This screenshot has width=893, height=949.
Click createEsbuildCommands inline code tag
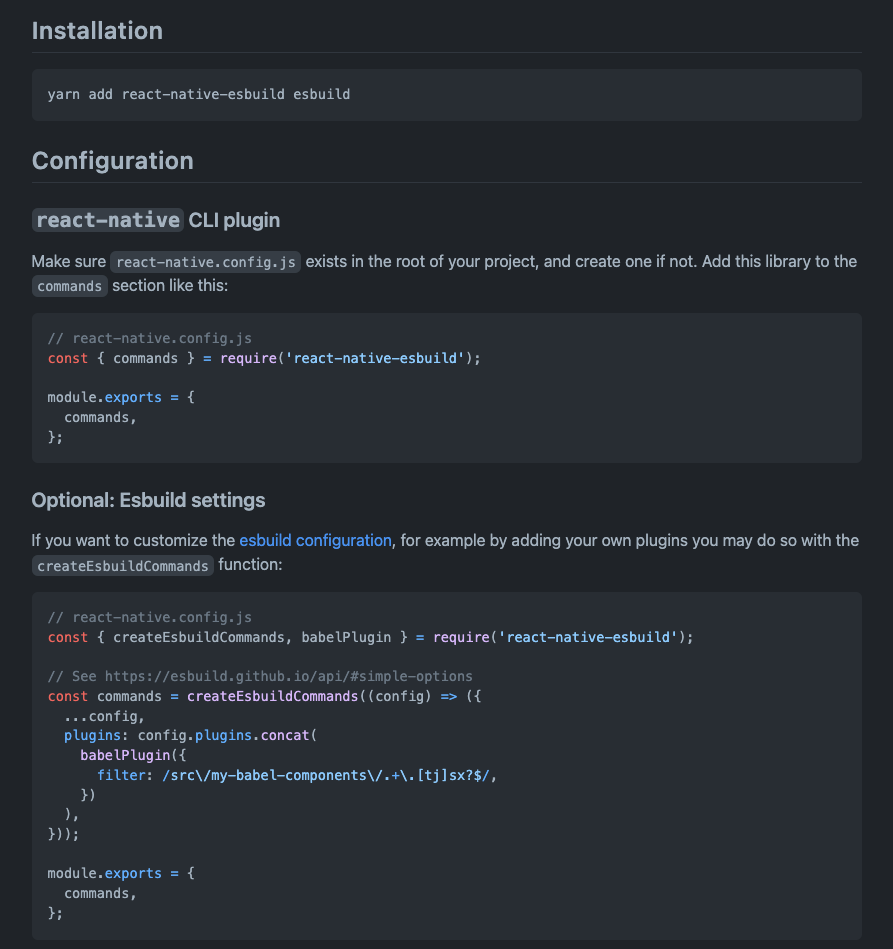[x=122, y=566]
